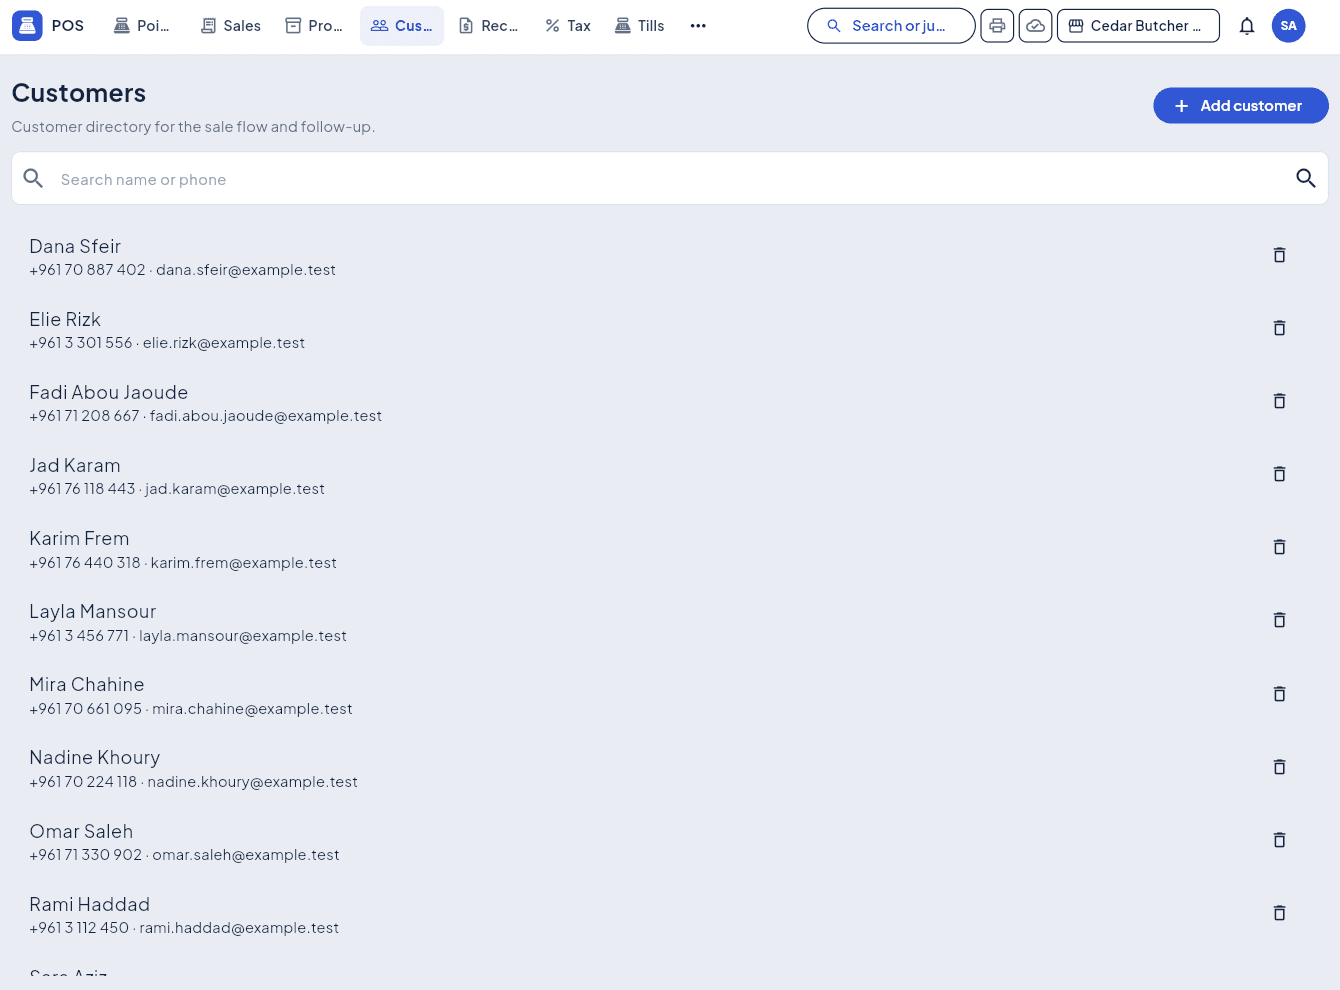Select Jad Karam in the list
This screenshot has height=990, width=1340.
[670, 476]
